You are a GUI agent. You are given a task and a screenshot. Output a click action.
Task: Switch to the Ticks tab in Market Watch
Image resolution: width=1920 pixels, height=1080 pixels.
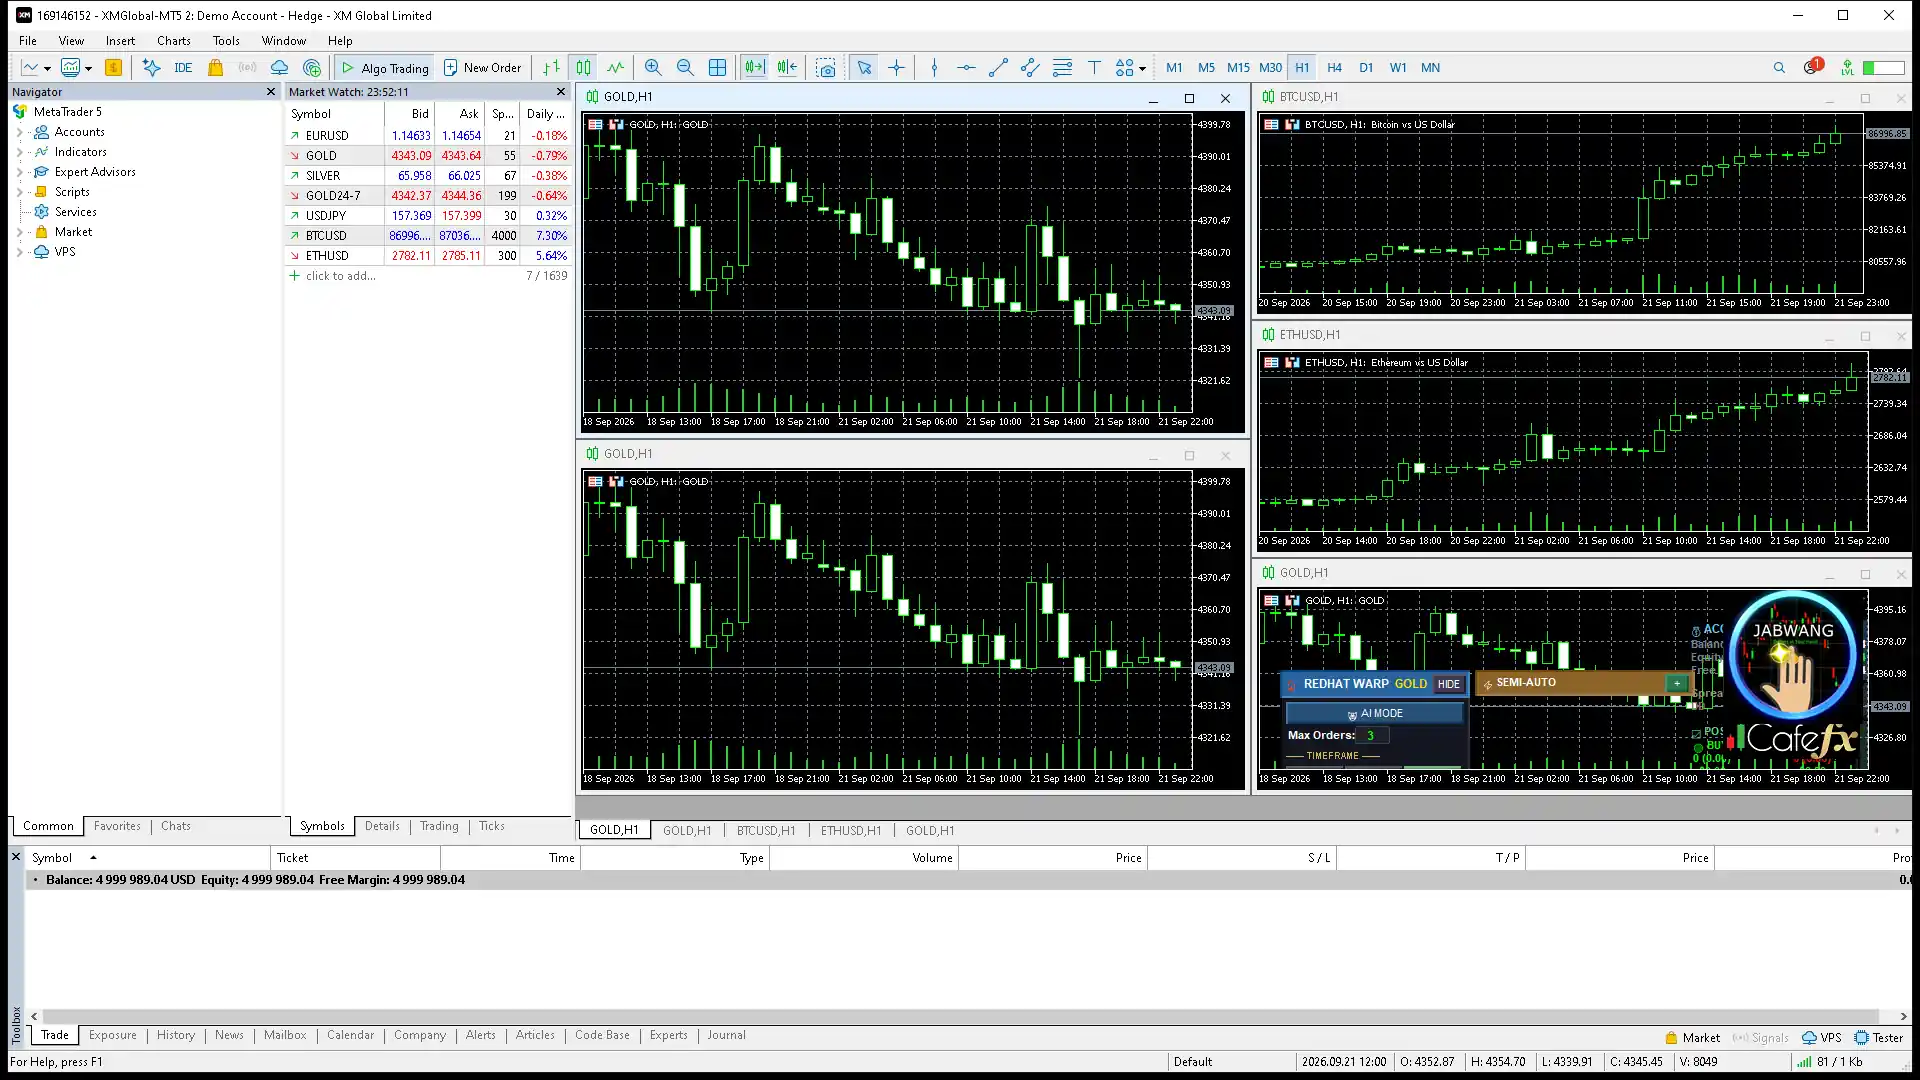tap(491, 826)
